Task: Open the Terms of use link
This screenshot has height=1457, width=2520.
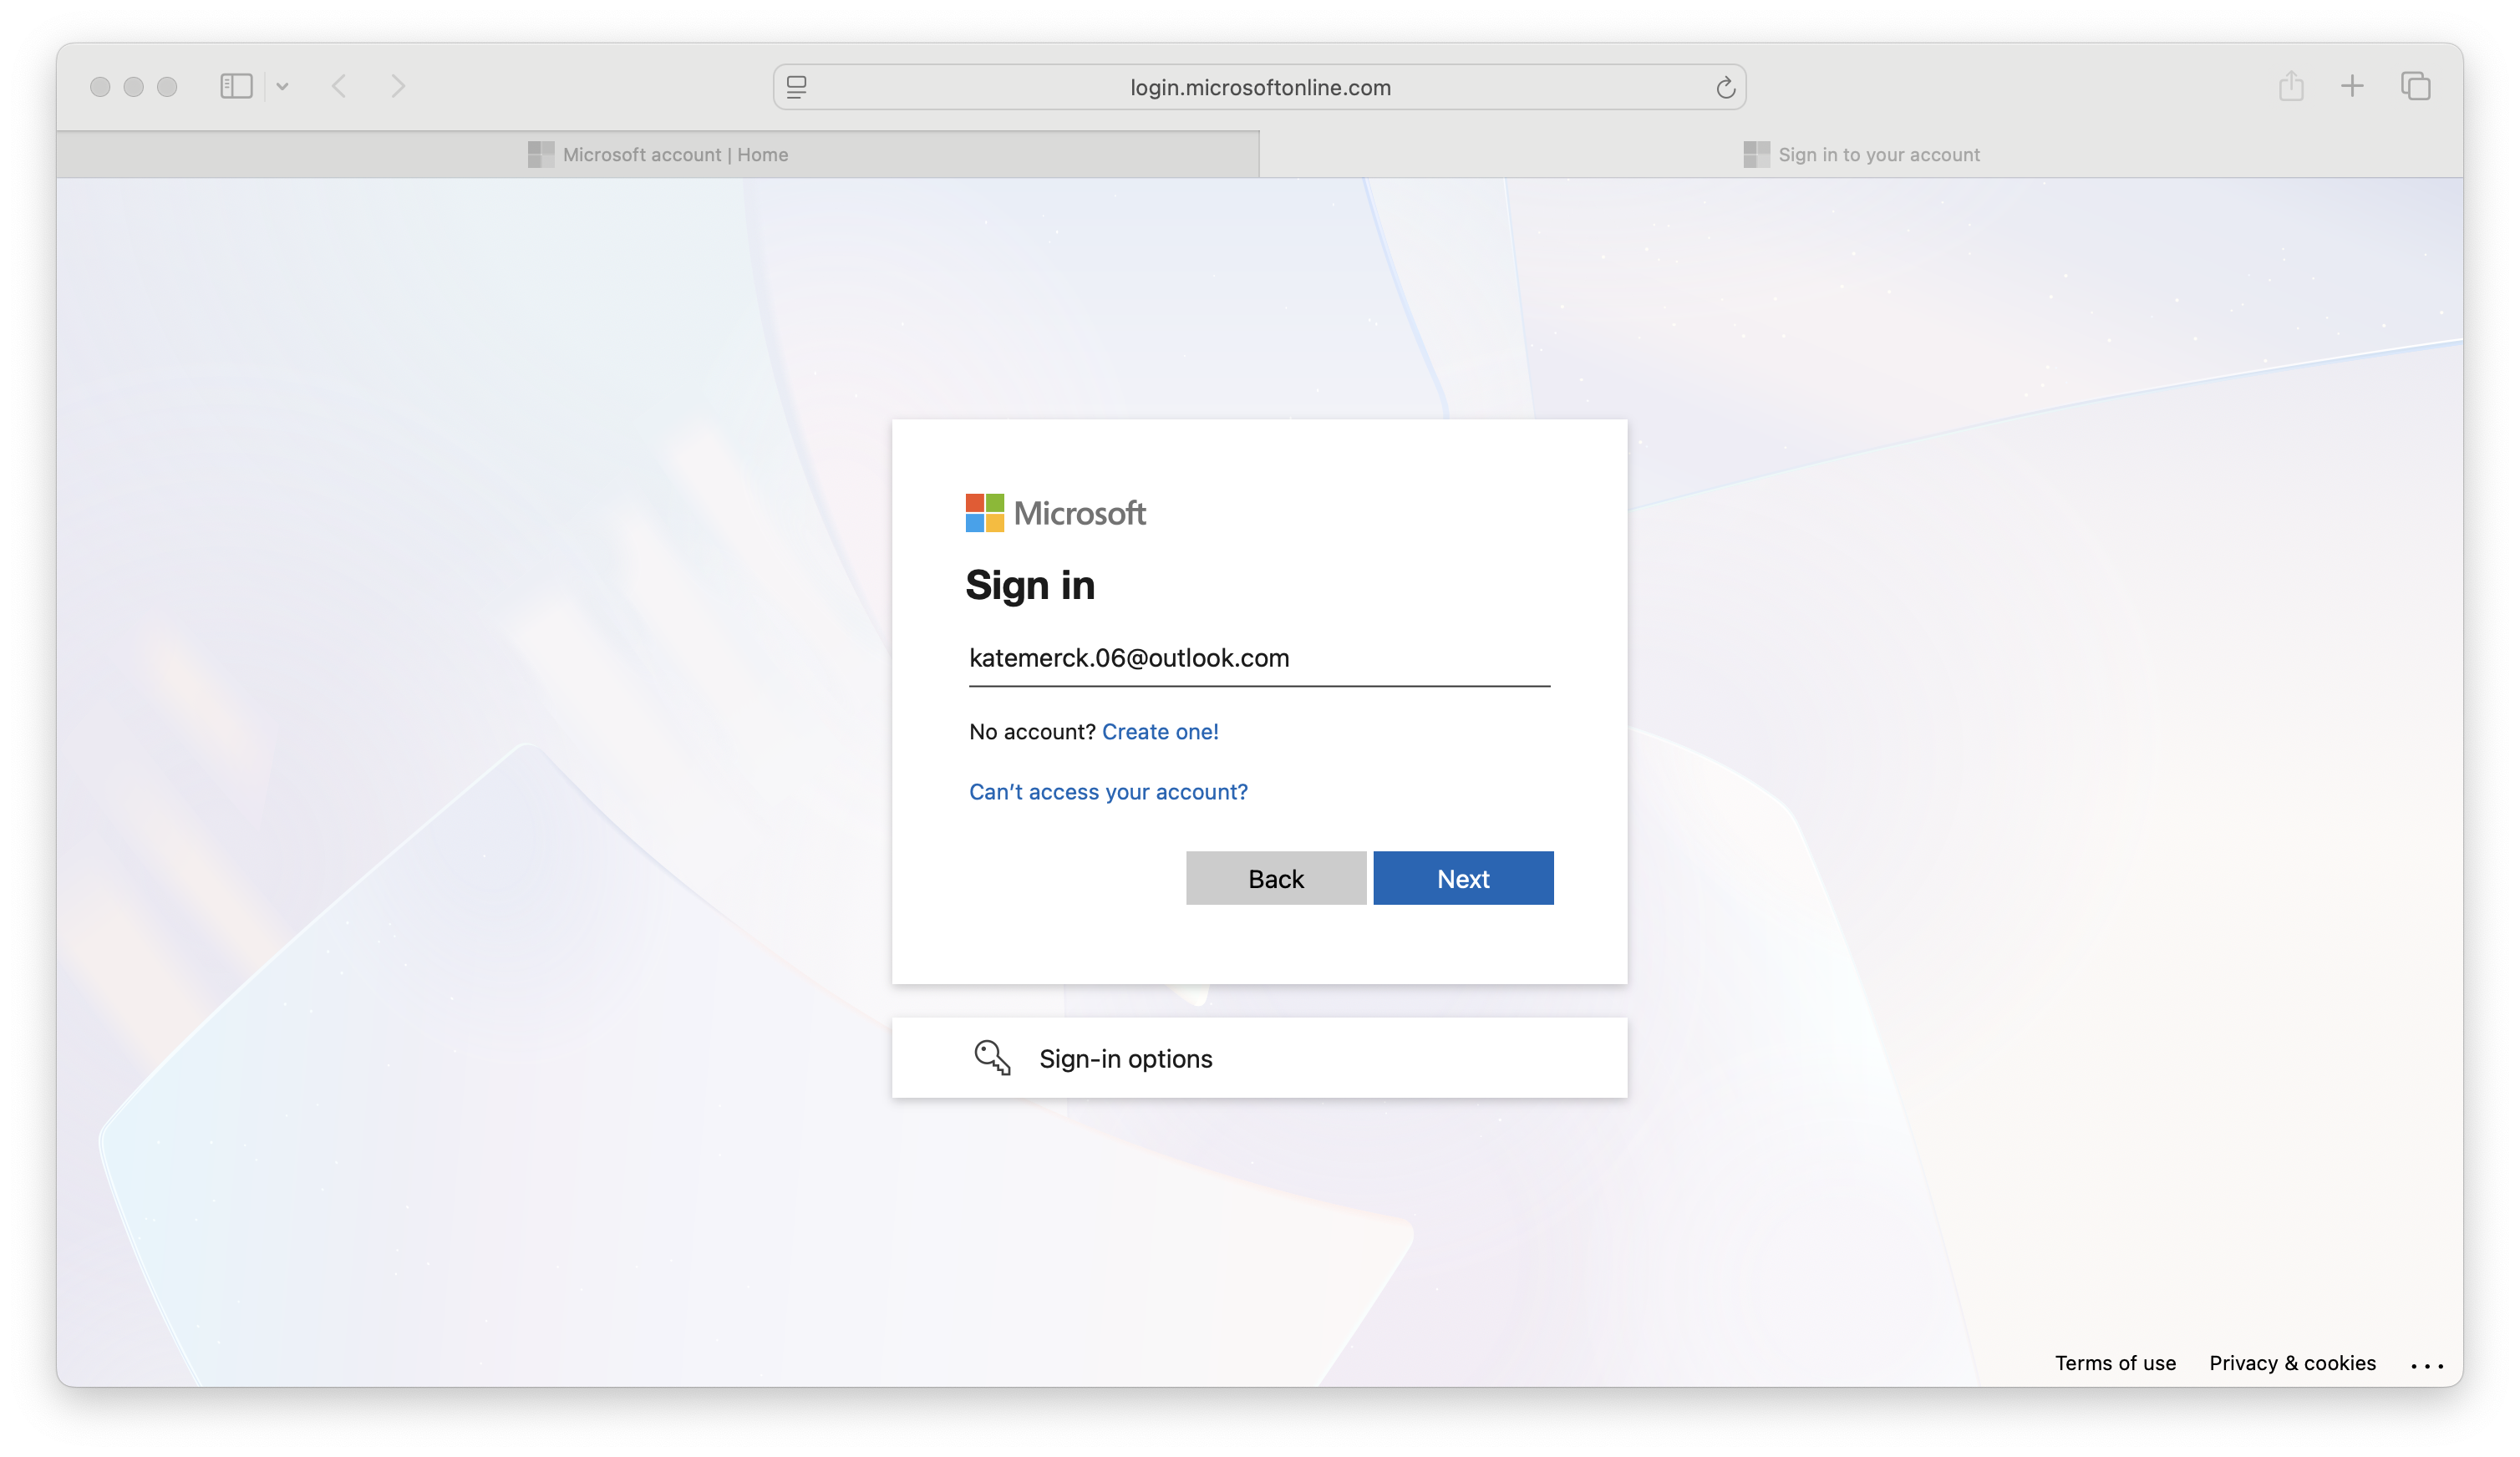Action: (x=2115, y=1363)
